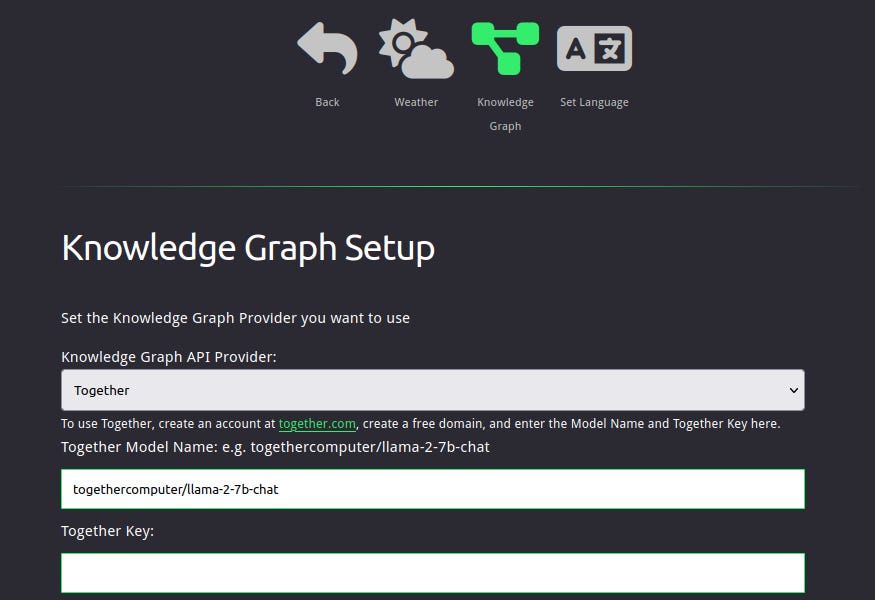Click the chevron on the provider combobox
875x600 pixels.
pyautogui.click(x=793, y=389)
